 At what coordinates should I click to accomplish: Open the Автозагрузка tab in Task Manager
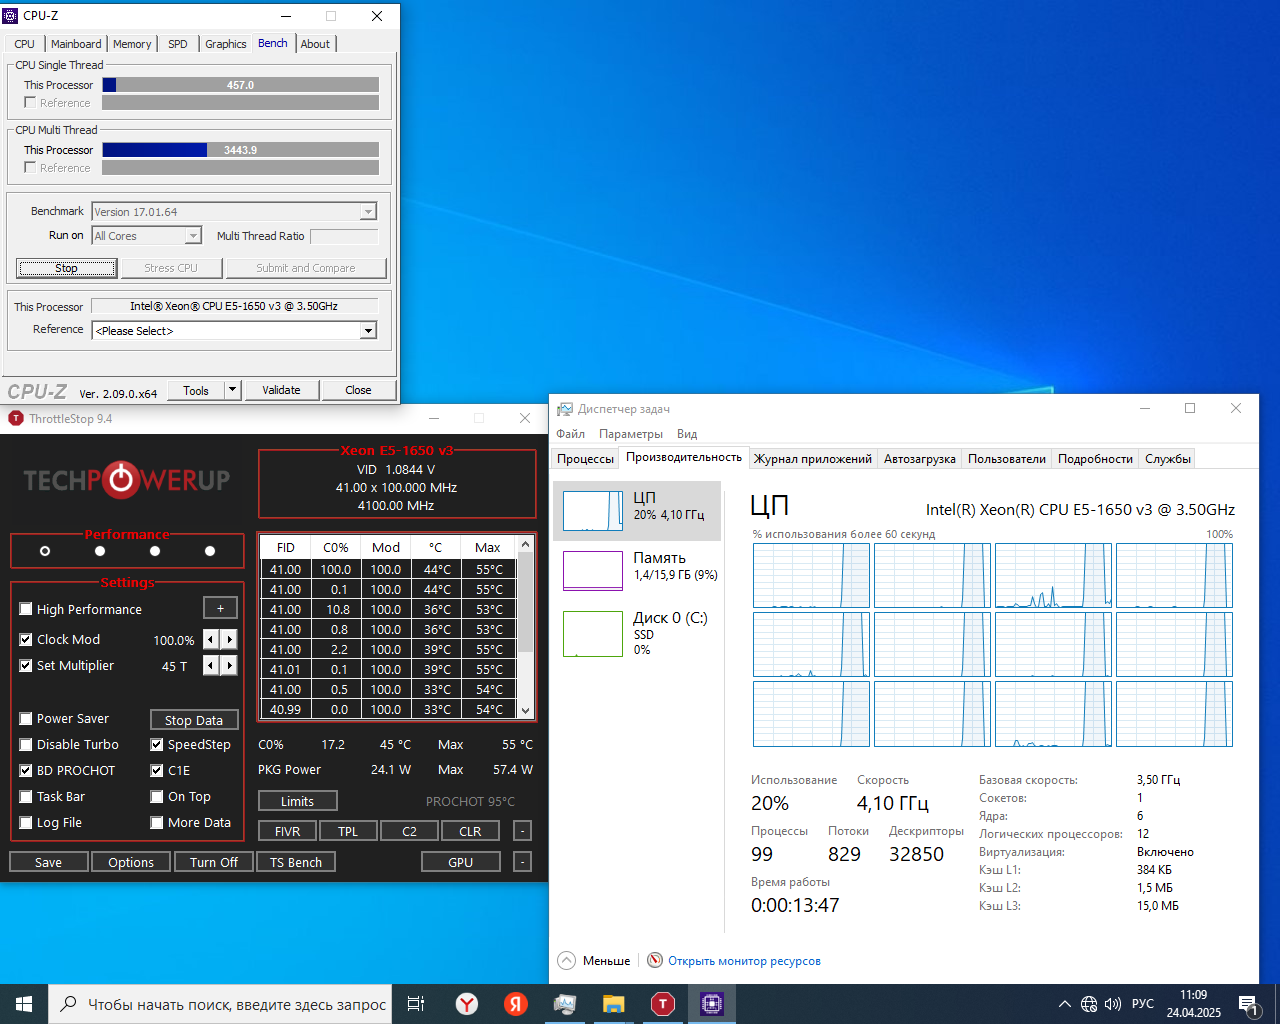click(919, 459)
